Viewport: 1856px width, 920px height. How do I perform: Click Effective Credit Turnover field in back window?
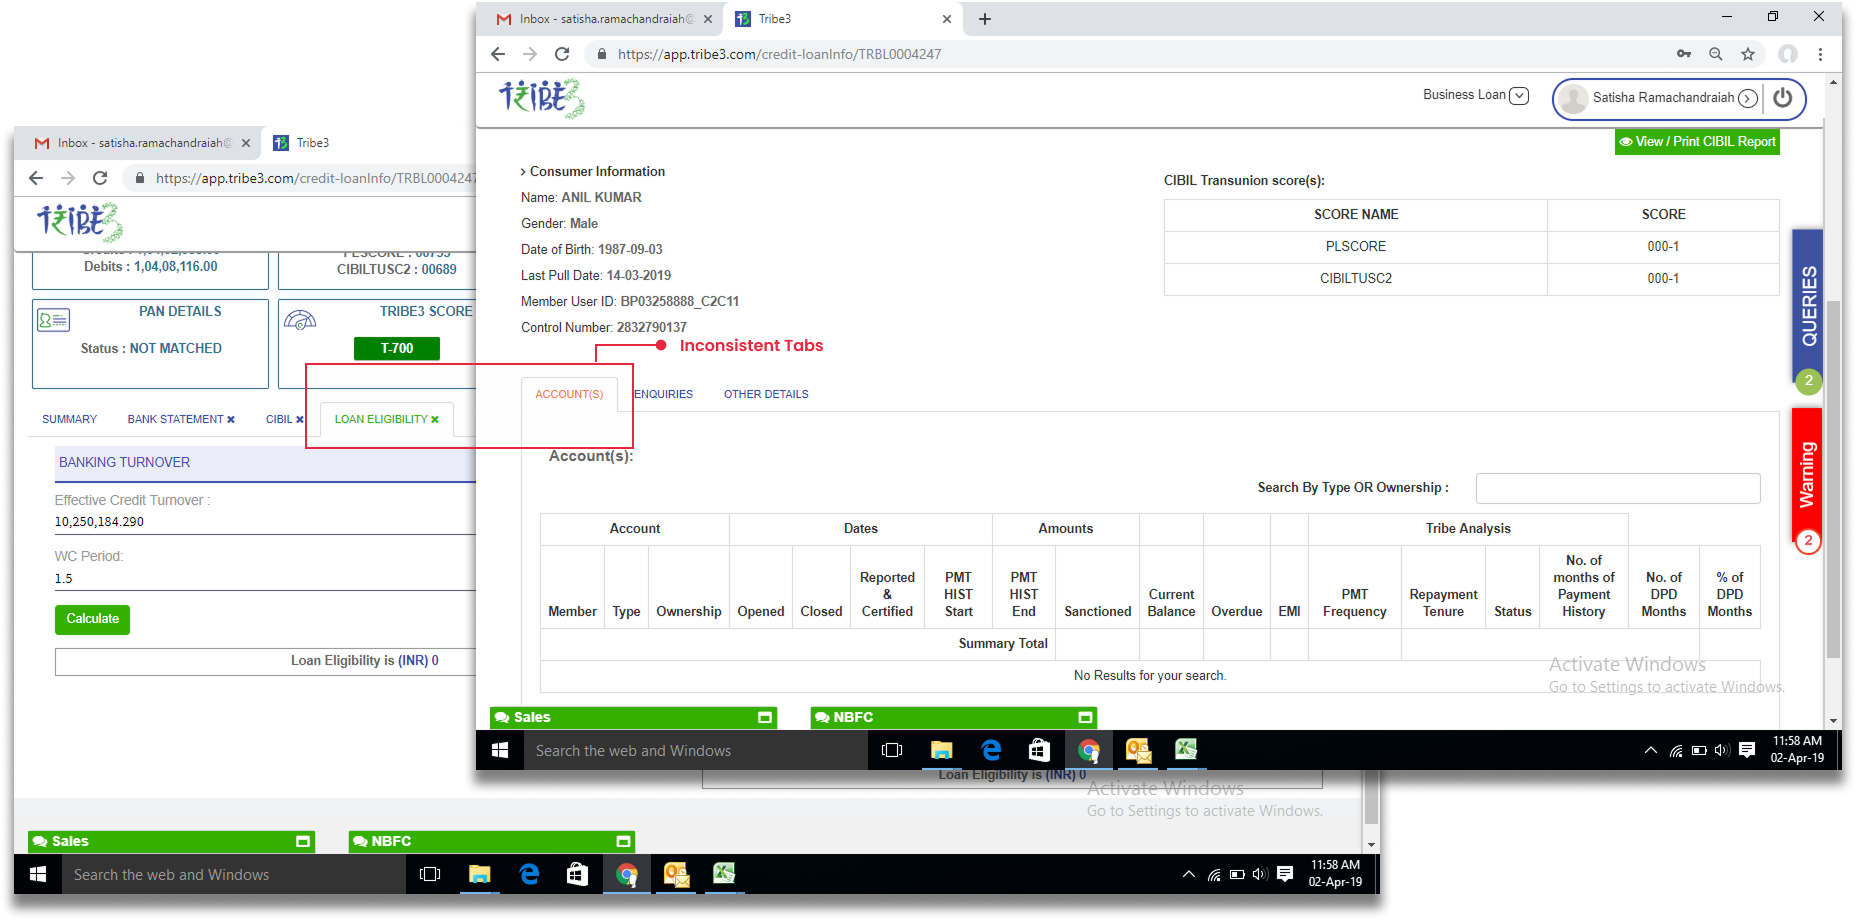265,522
